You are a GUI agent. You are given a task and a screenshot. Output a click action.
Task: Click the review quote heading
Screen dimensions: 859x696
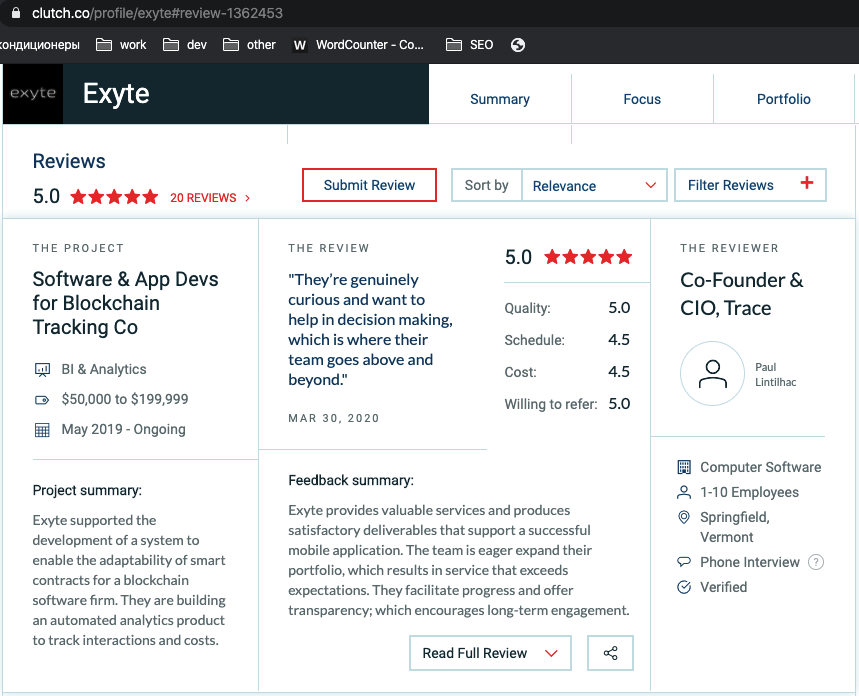[370, 329]
